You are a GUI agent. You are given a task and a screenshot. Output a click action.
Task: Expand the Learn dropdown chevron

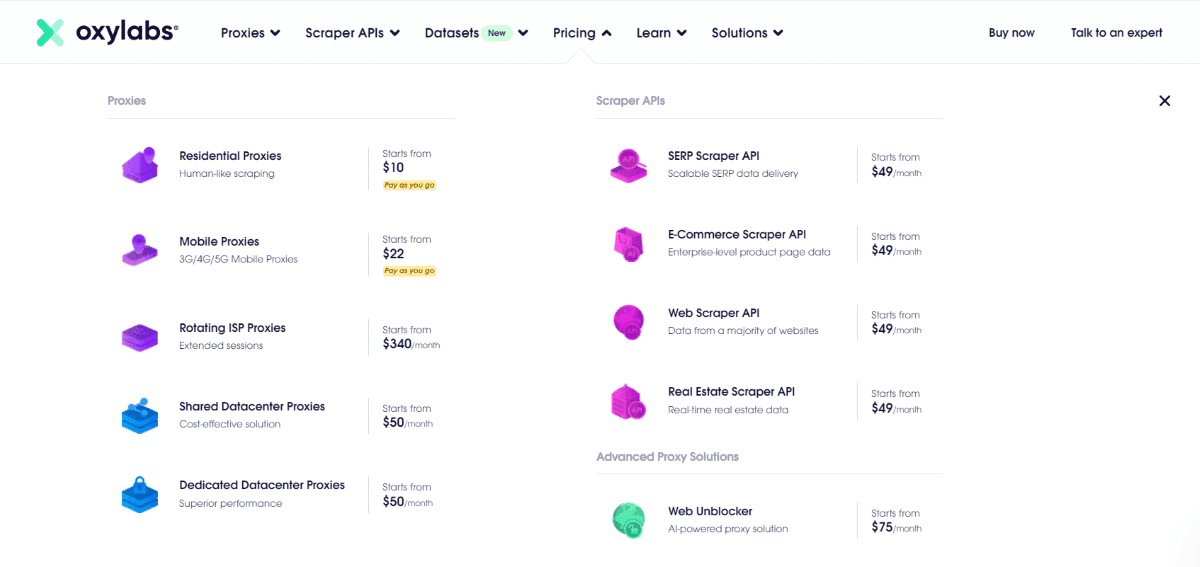(x=682, y=33)
